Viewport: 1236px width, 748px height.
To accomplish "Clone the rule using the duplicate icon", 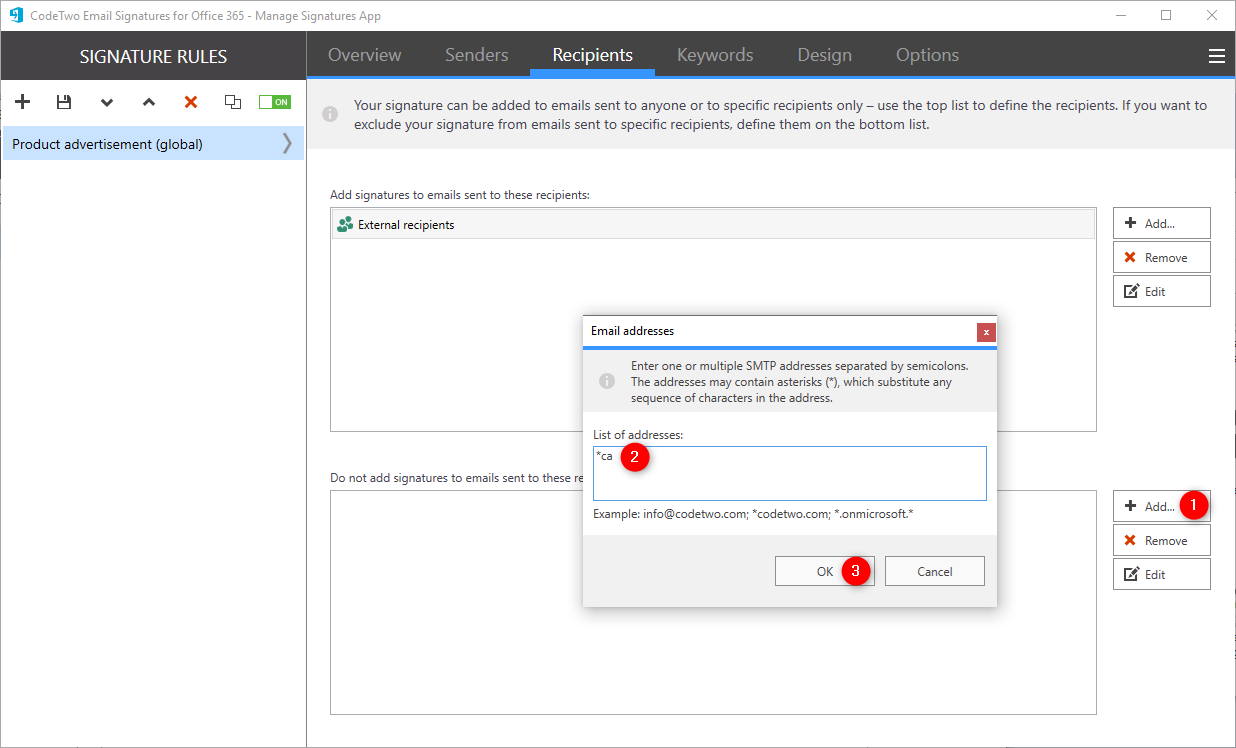I will [232, 101].
